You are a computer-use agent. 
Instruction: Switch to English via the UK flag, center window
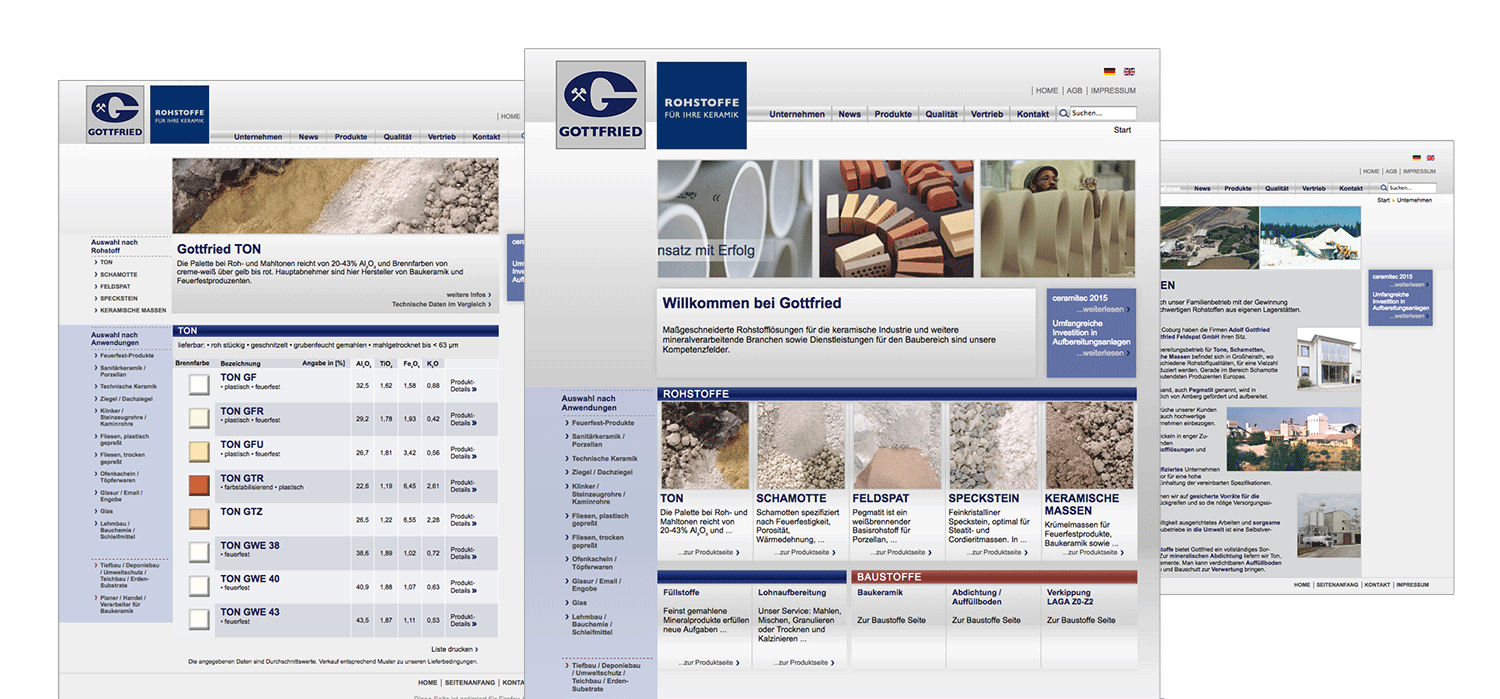tap(1129, 72)
